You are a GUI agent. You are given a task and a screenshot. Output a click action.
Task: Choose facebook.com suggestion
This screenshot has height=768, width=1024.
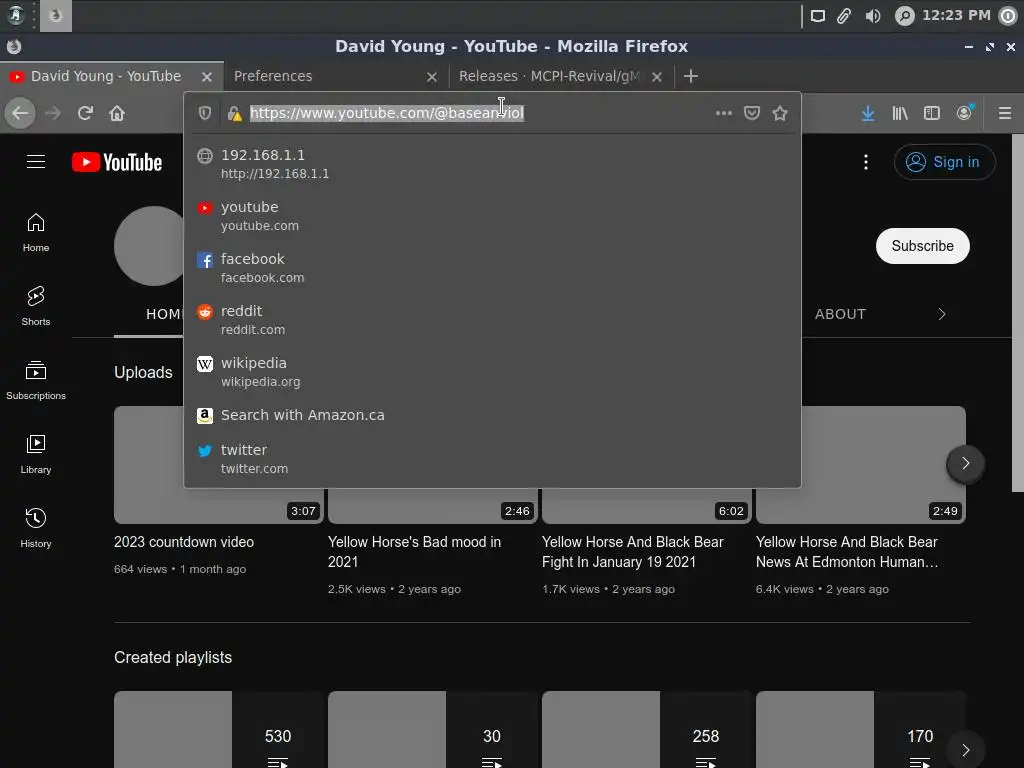[492, 268]
